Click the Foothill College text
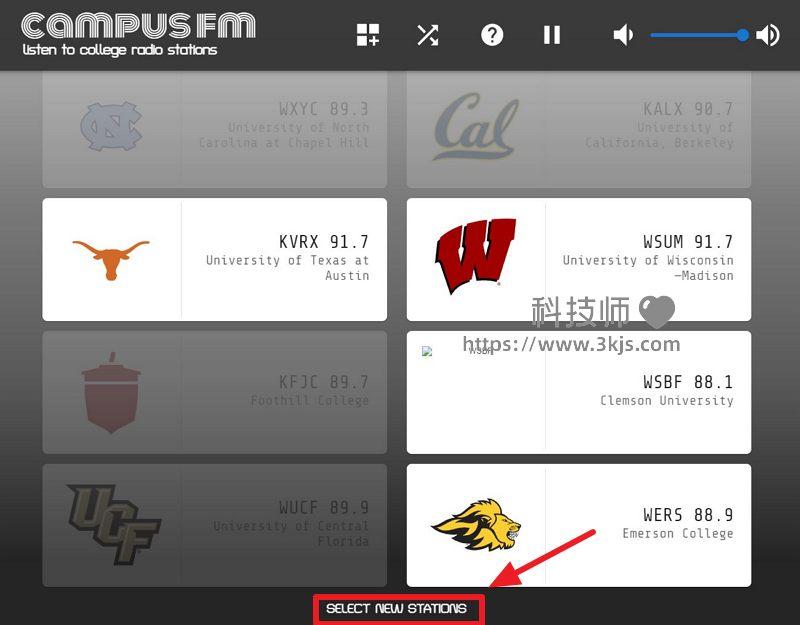Screen dimensions: 800x625 coord(310,401)
